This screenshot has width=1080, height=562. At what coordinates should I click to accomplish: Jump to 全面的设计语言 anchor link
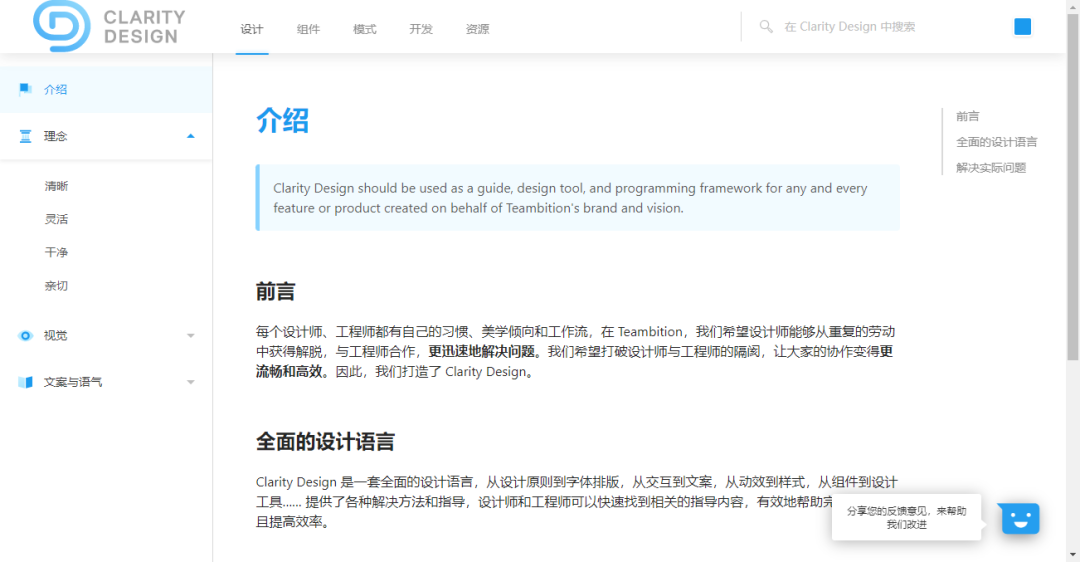(x=996, y=142)
